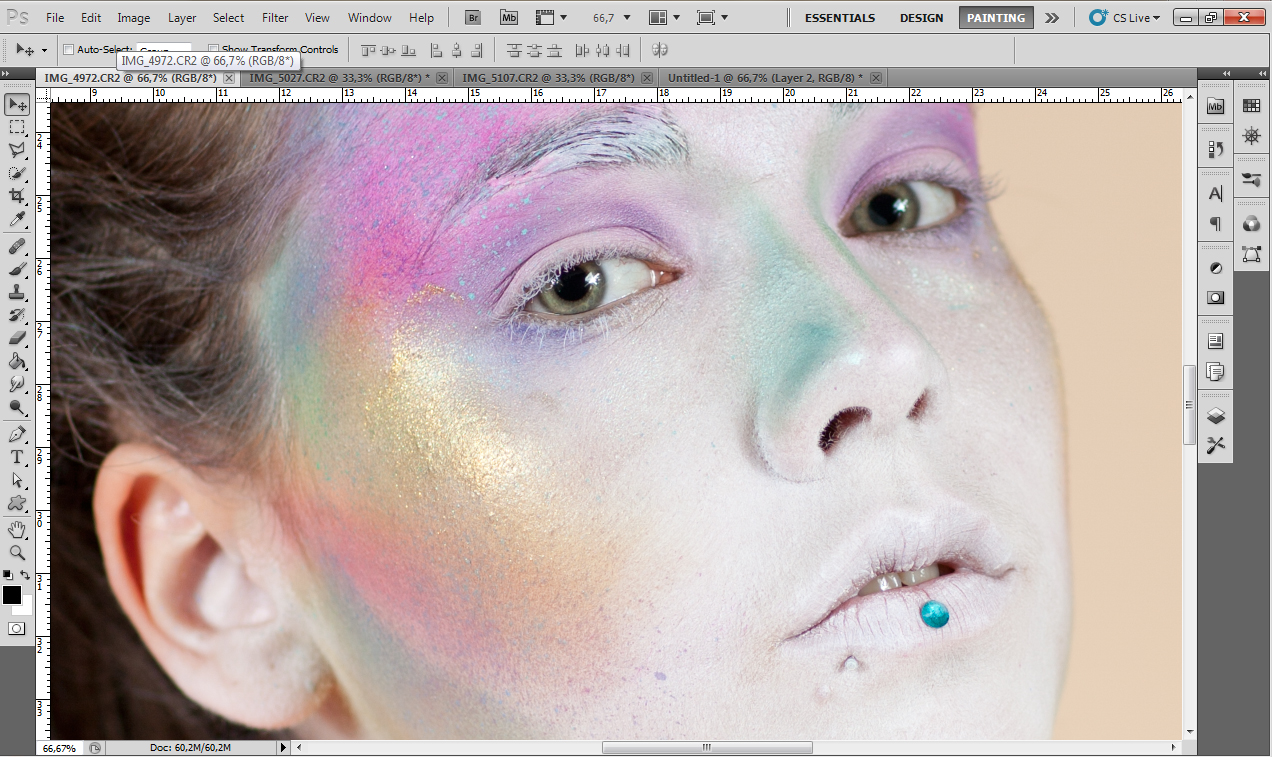Image resolution: width=1272 pixels, height=757 pixels.
Task: Select the Pen tool
Action: pyautogui.click(x=17, y=434)
